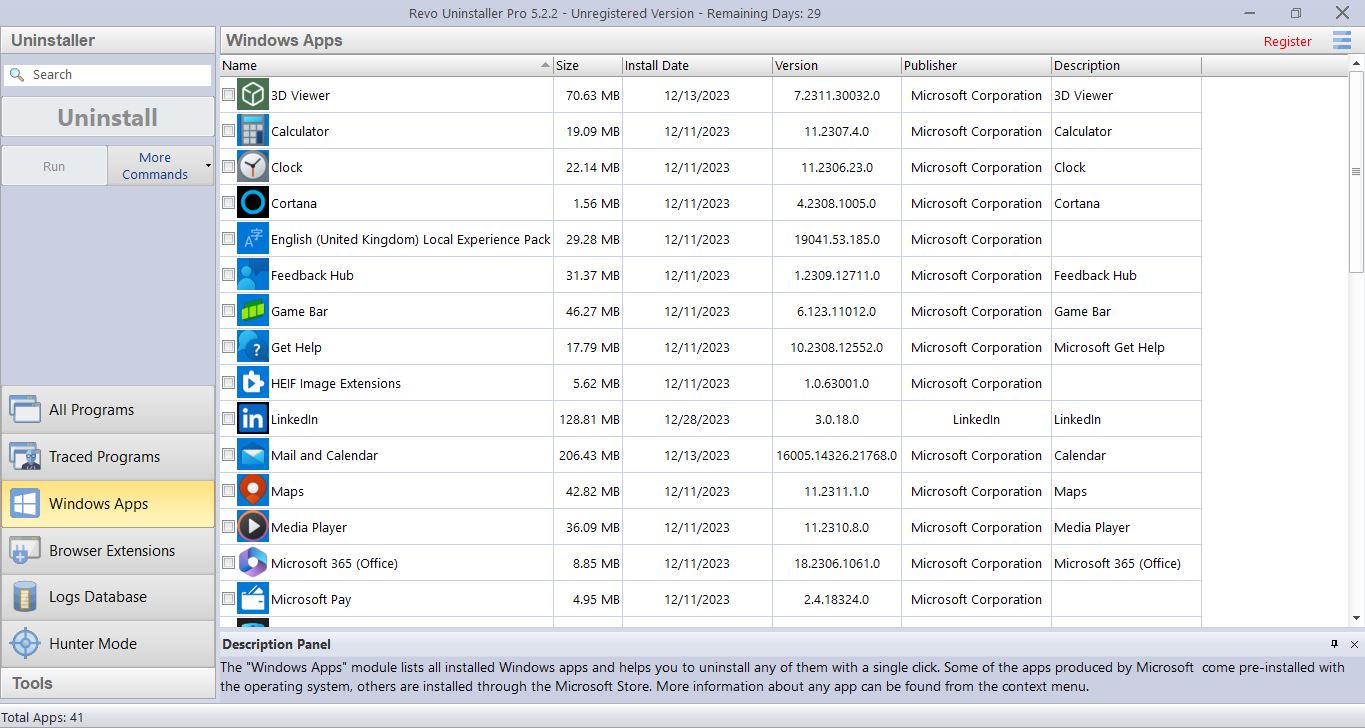This screenshot has height=728, width=1365.
Task: Click the LinkedIn app icon
Action: coord(253,419)
